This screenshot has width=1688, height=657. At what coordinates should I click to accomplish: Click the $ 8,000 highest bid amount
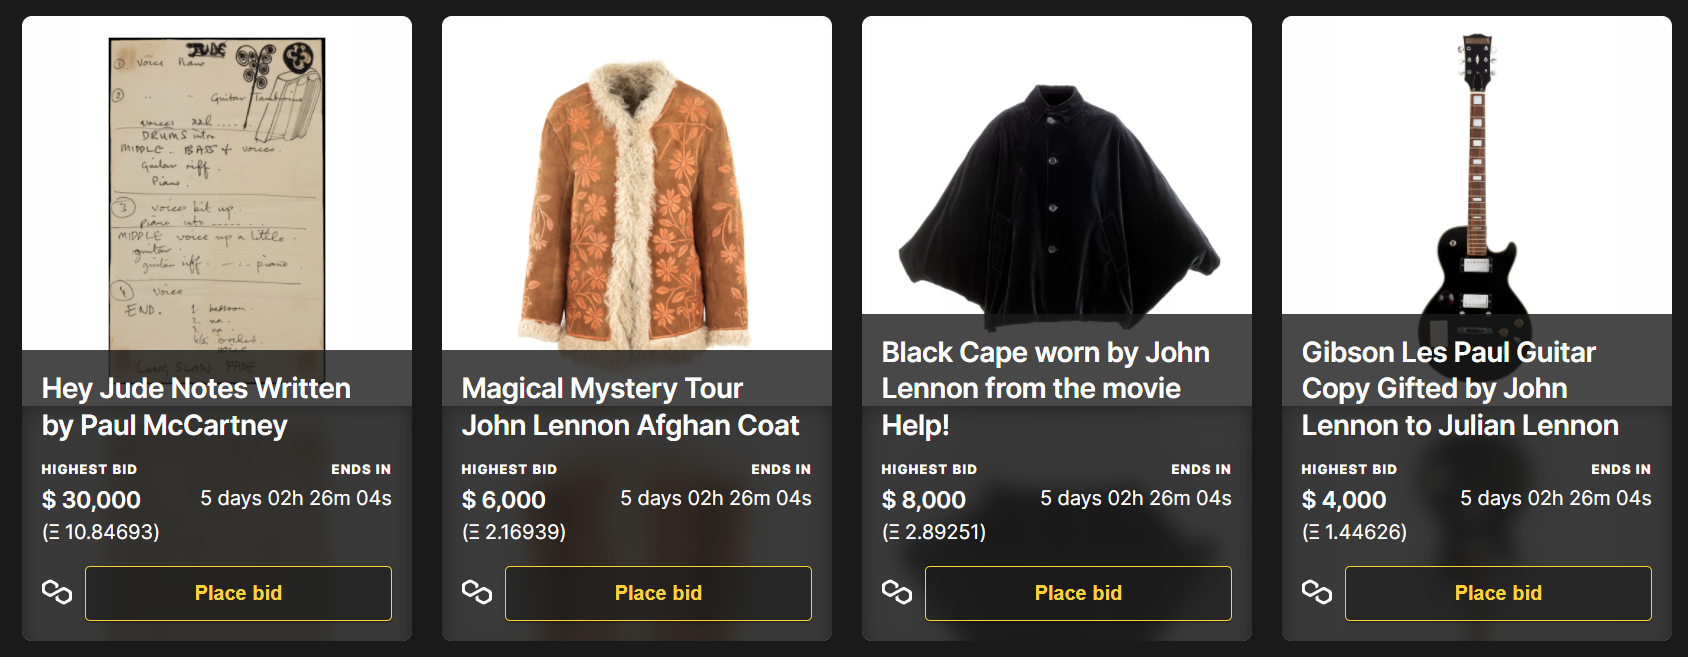pyautogui.click(x=924, y=499)
